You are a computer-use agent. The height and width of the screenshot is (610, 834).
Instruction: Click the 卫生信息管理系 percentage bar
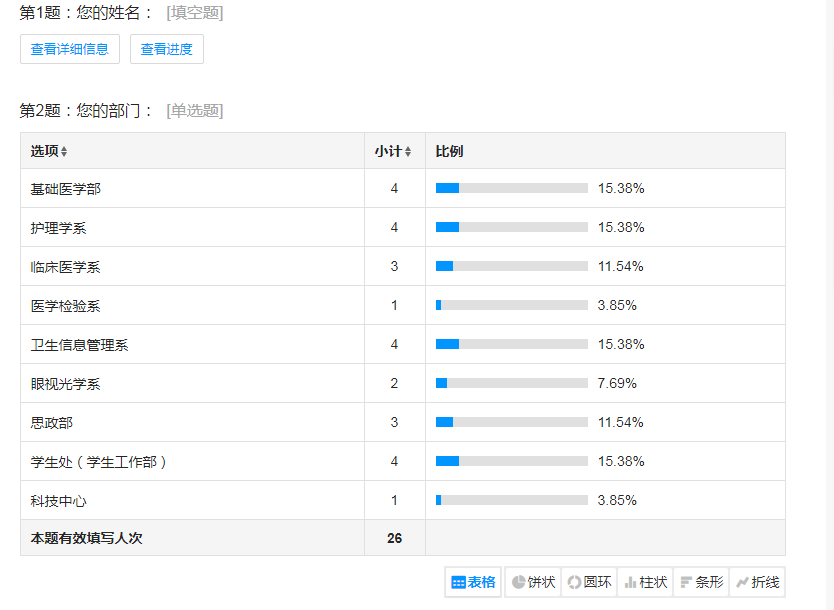pos(511,344)
